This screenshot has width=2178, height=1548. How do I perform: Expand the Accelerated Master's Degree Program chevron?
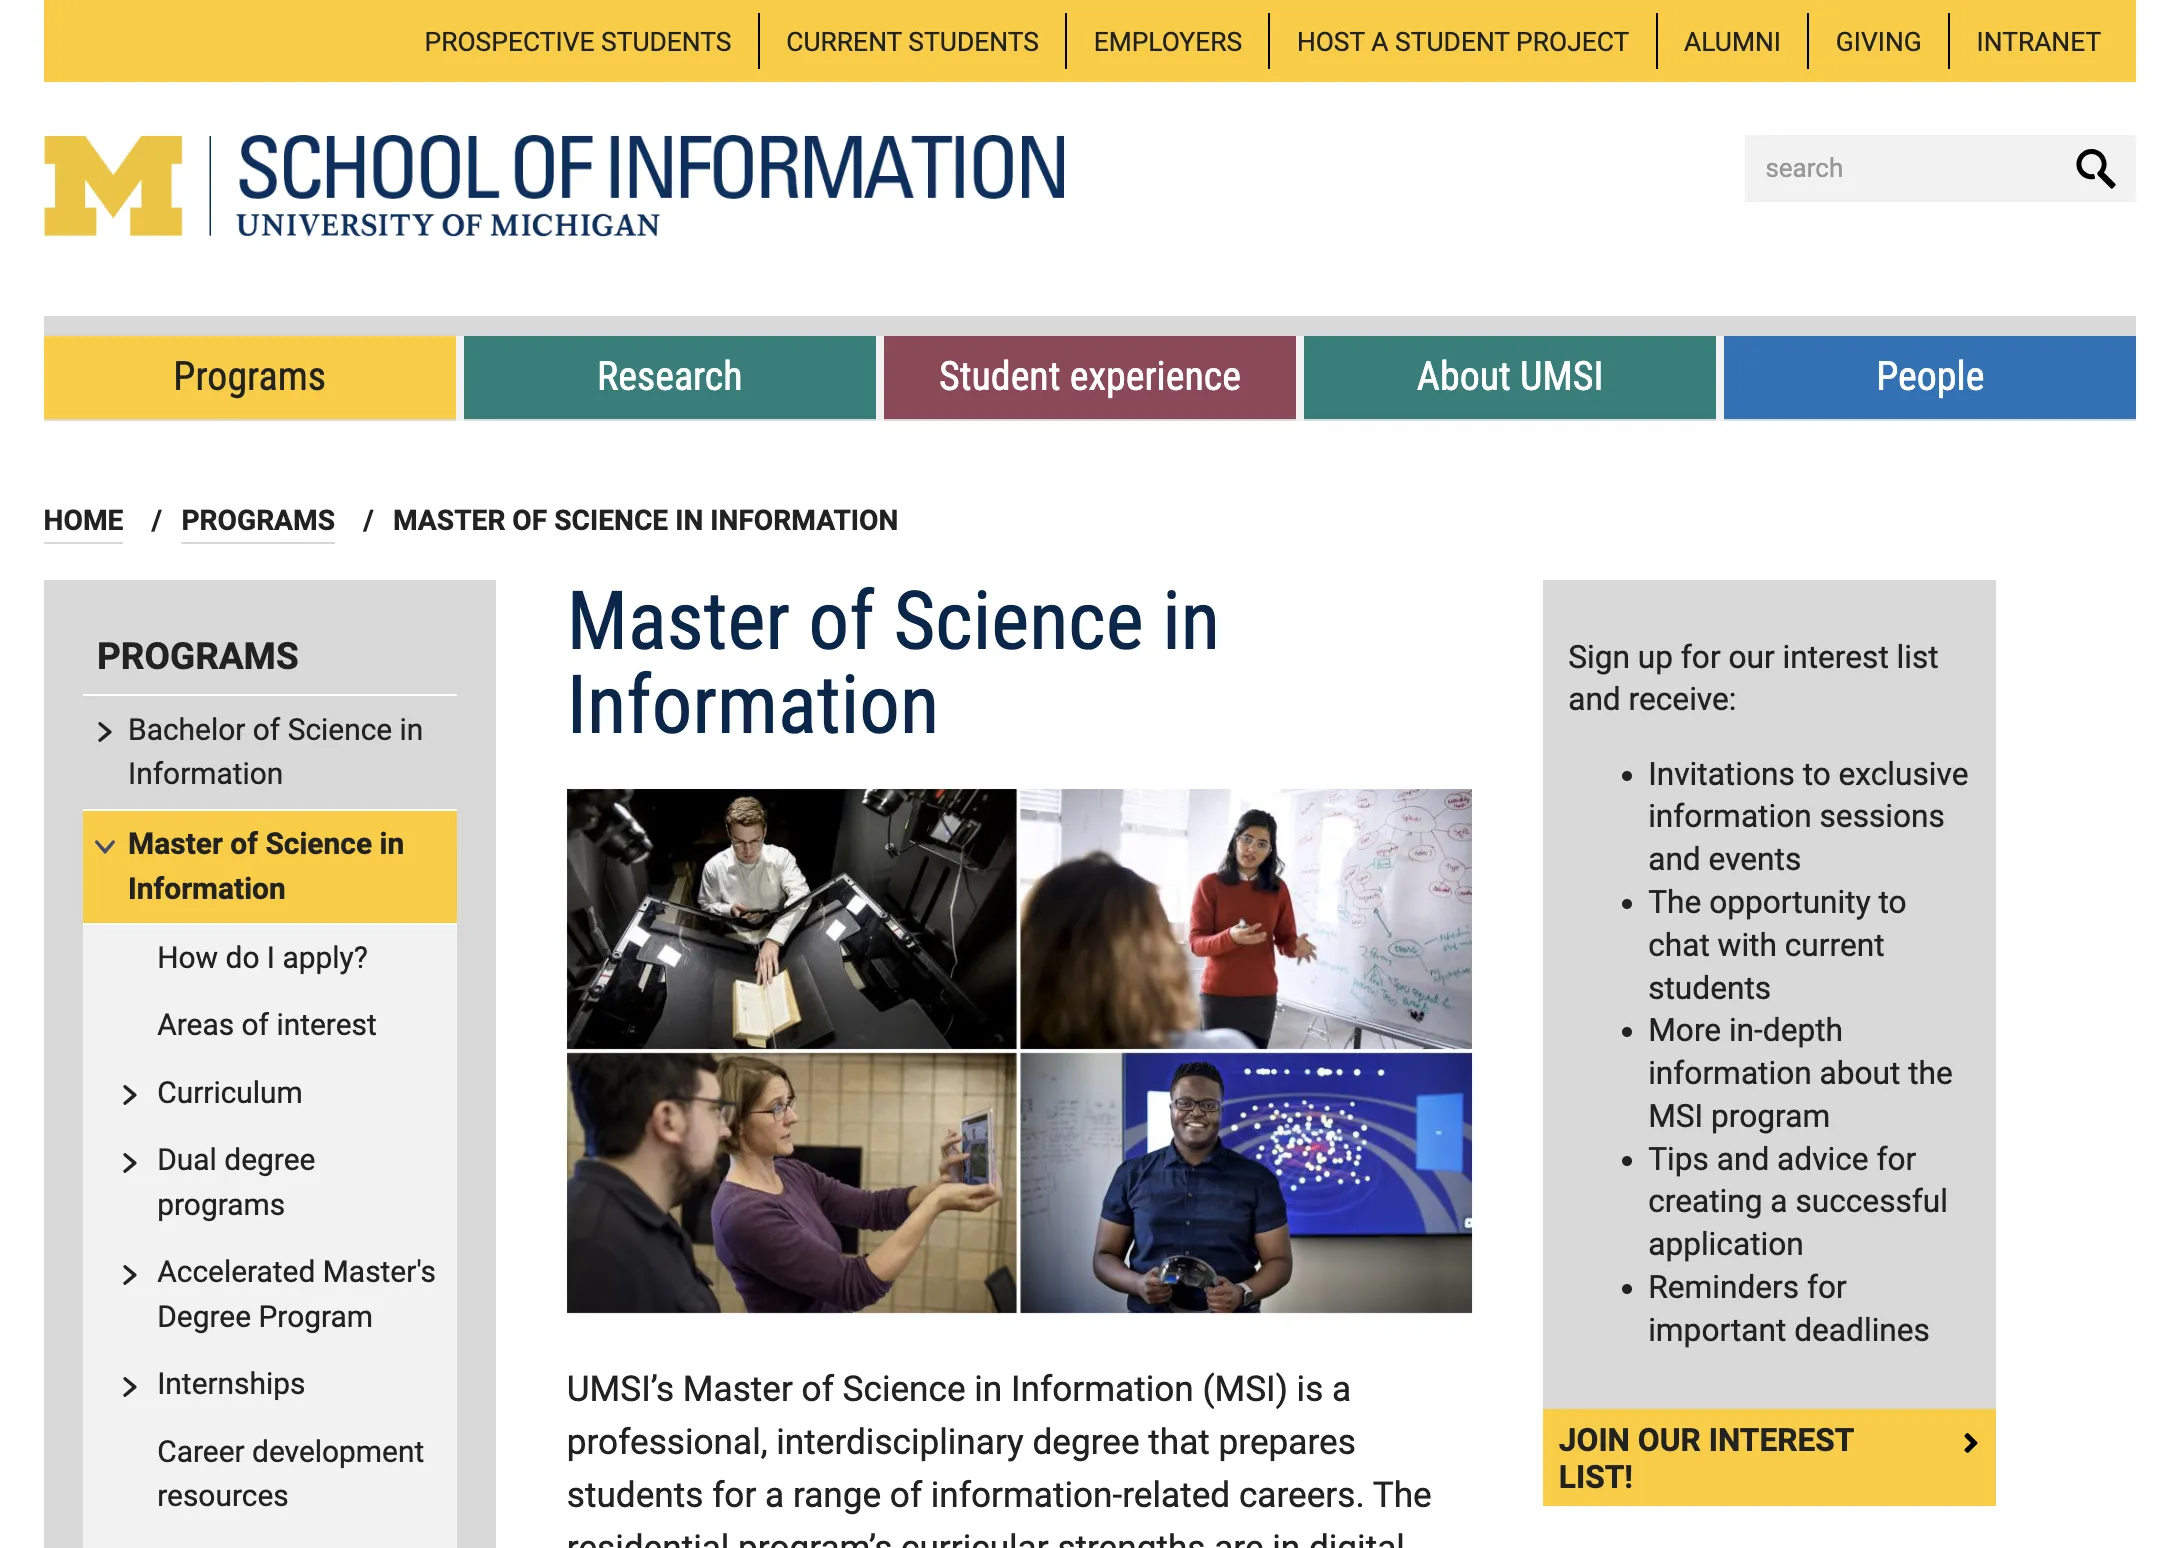(x=130, y=1274)
